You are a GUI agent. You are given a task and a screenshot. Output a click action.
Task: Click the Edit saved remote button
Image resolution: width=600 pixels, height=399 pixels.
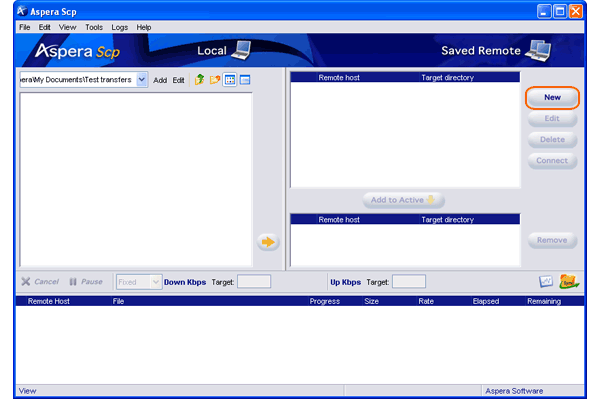click(552, 119)
